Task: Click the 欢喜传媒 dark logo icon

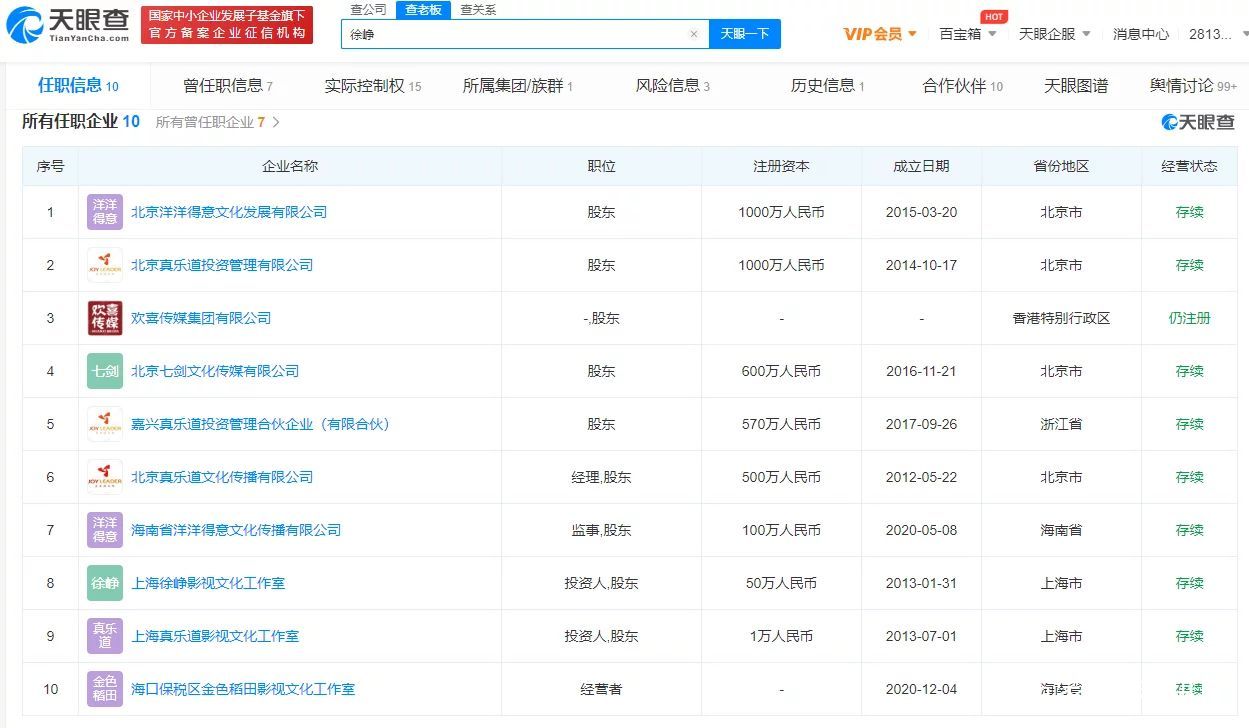Action: (104, 318)
